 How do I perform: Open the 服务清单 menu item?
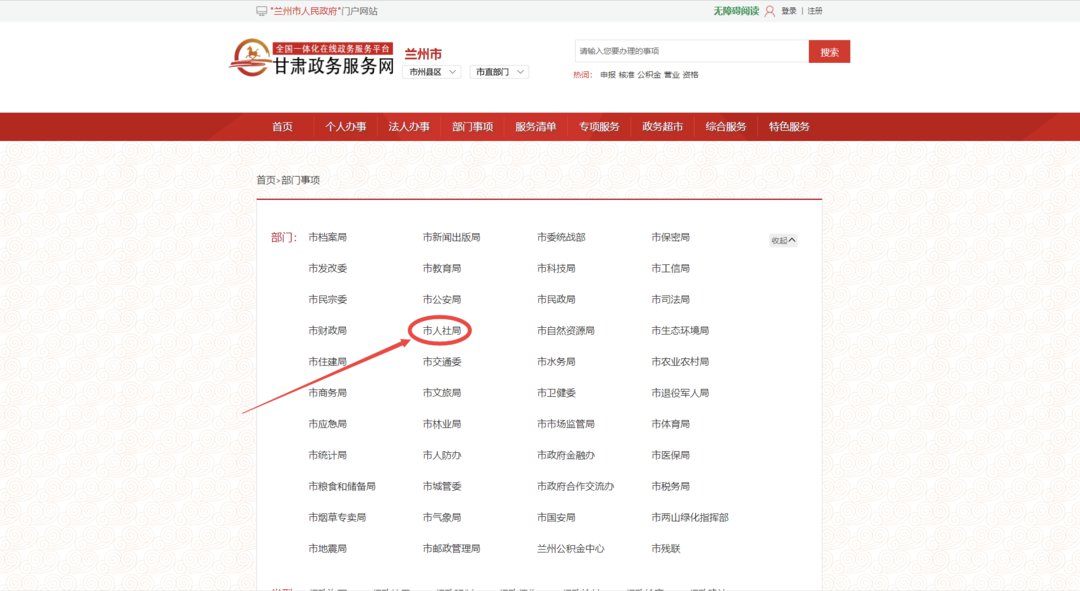click(536, 127)
